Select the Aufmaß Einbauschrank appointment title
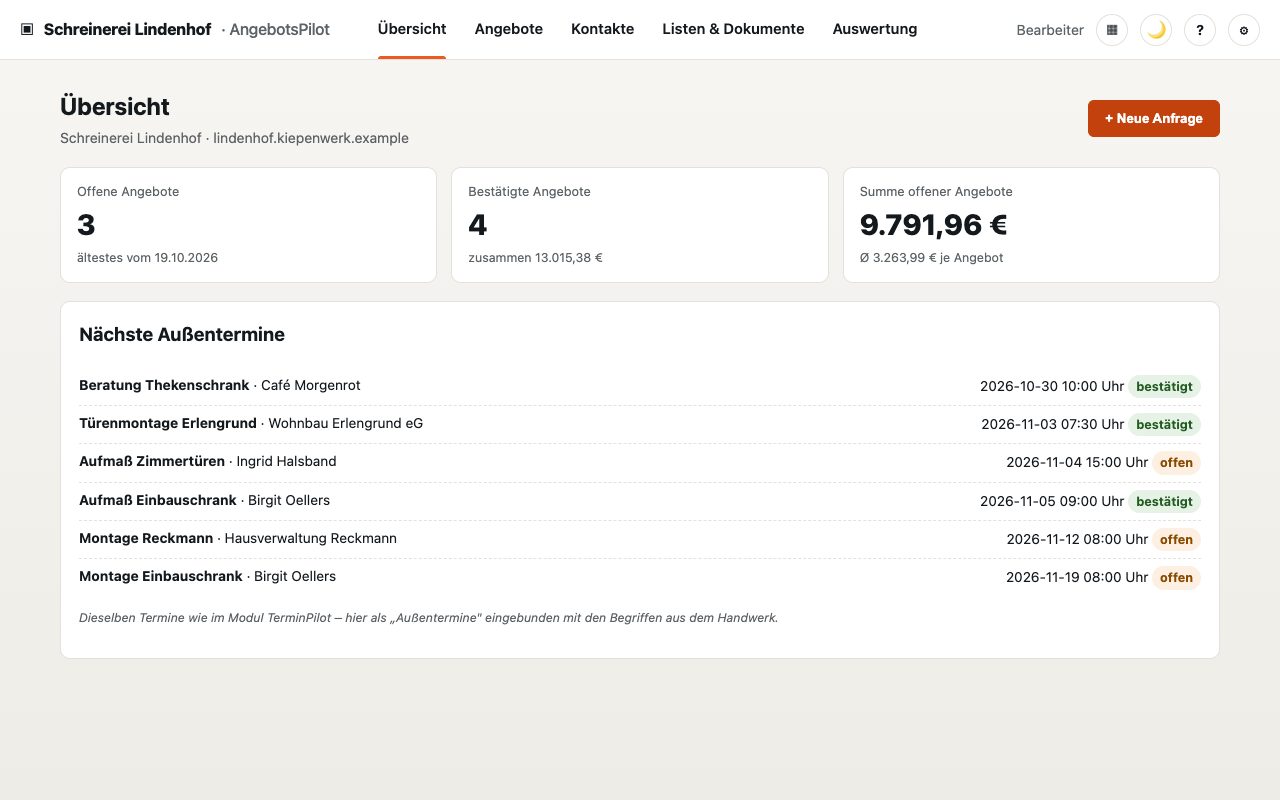The height and width of the screenshot is (800, 1280). pos(158,500)
